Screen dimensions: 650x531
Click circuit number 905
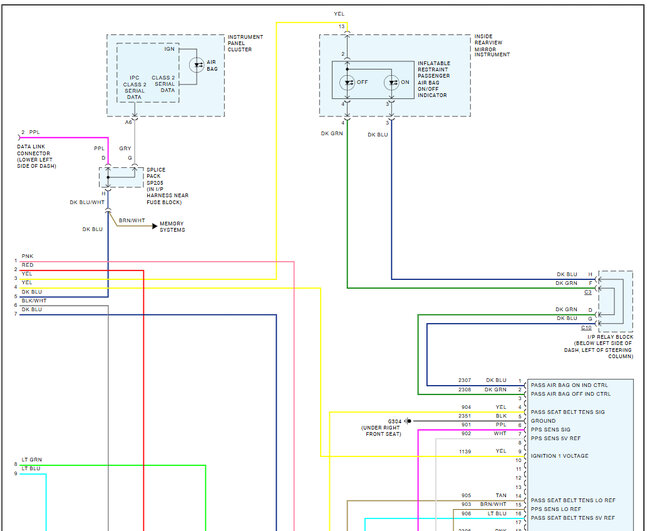466,495
